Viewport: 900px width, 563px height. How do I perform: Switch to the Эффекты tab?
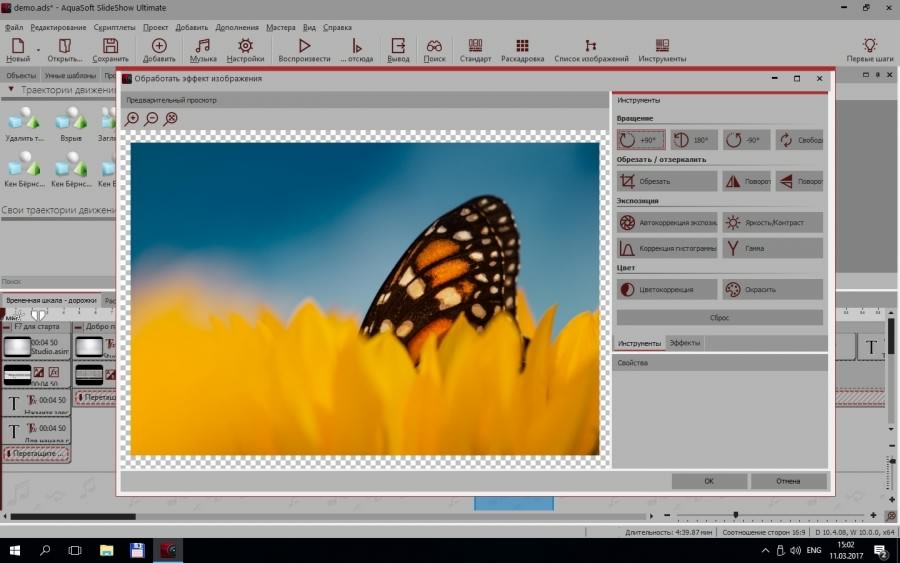click(685, 343)
